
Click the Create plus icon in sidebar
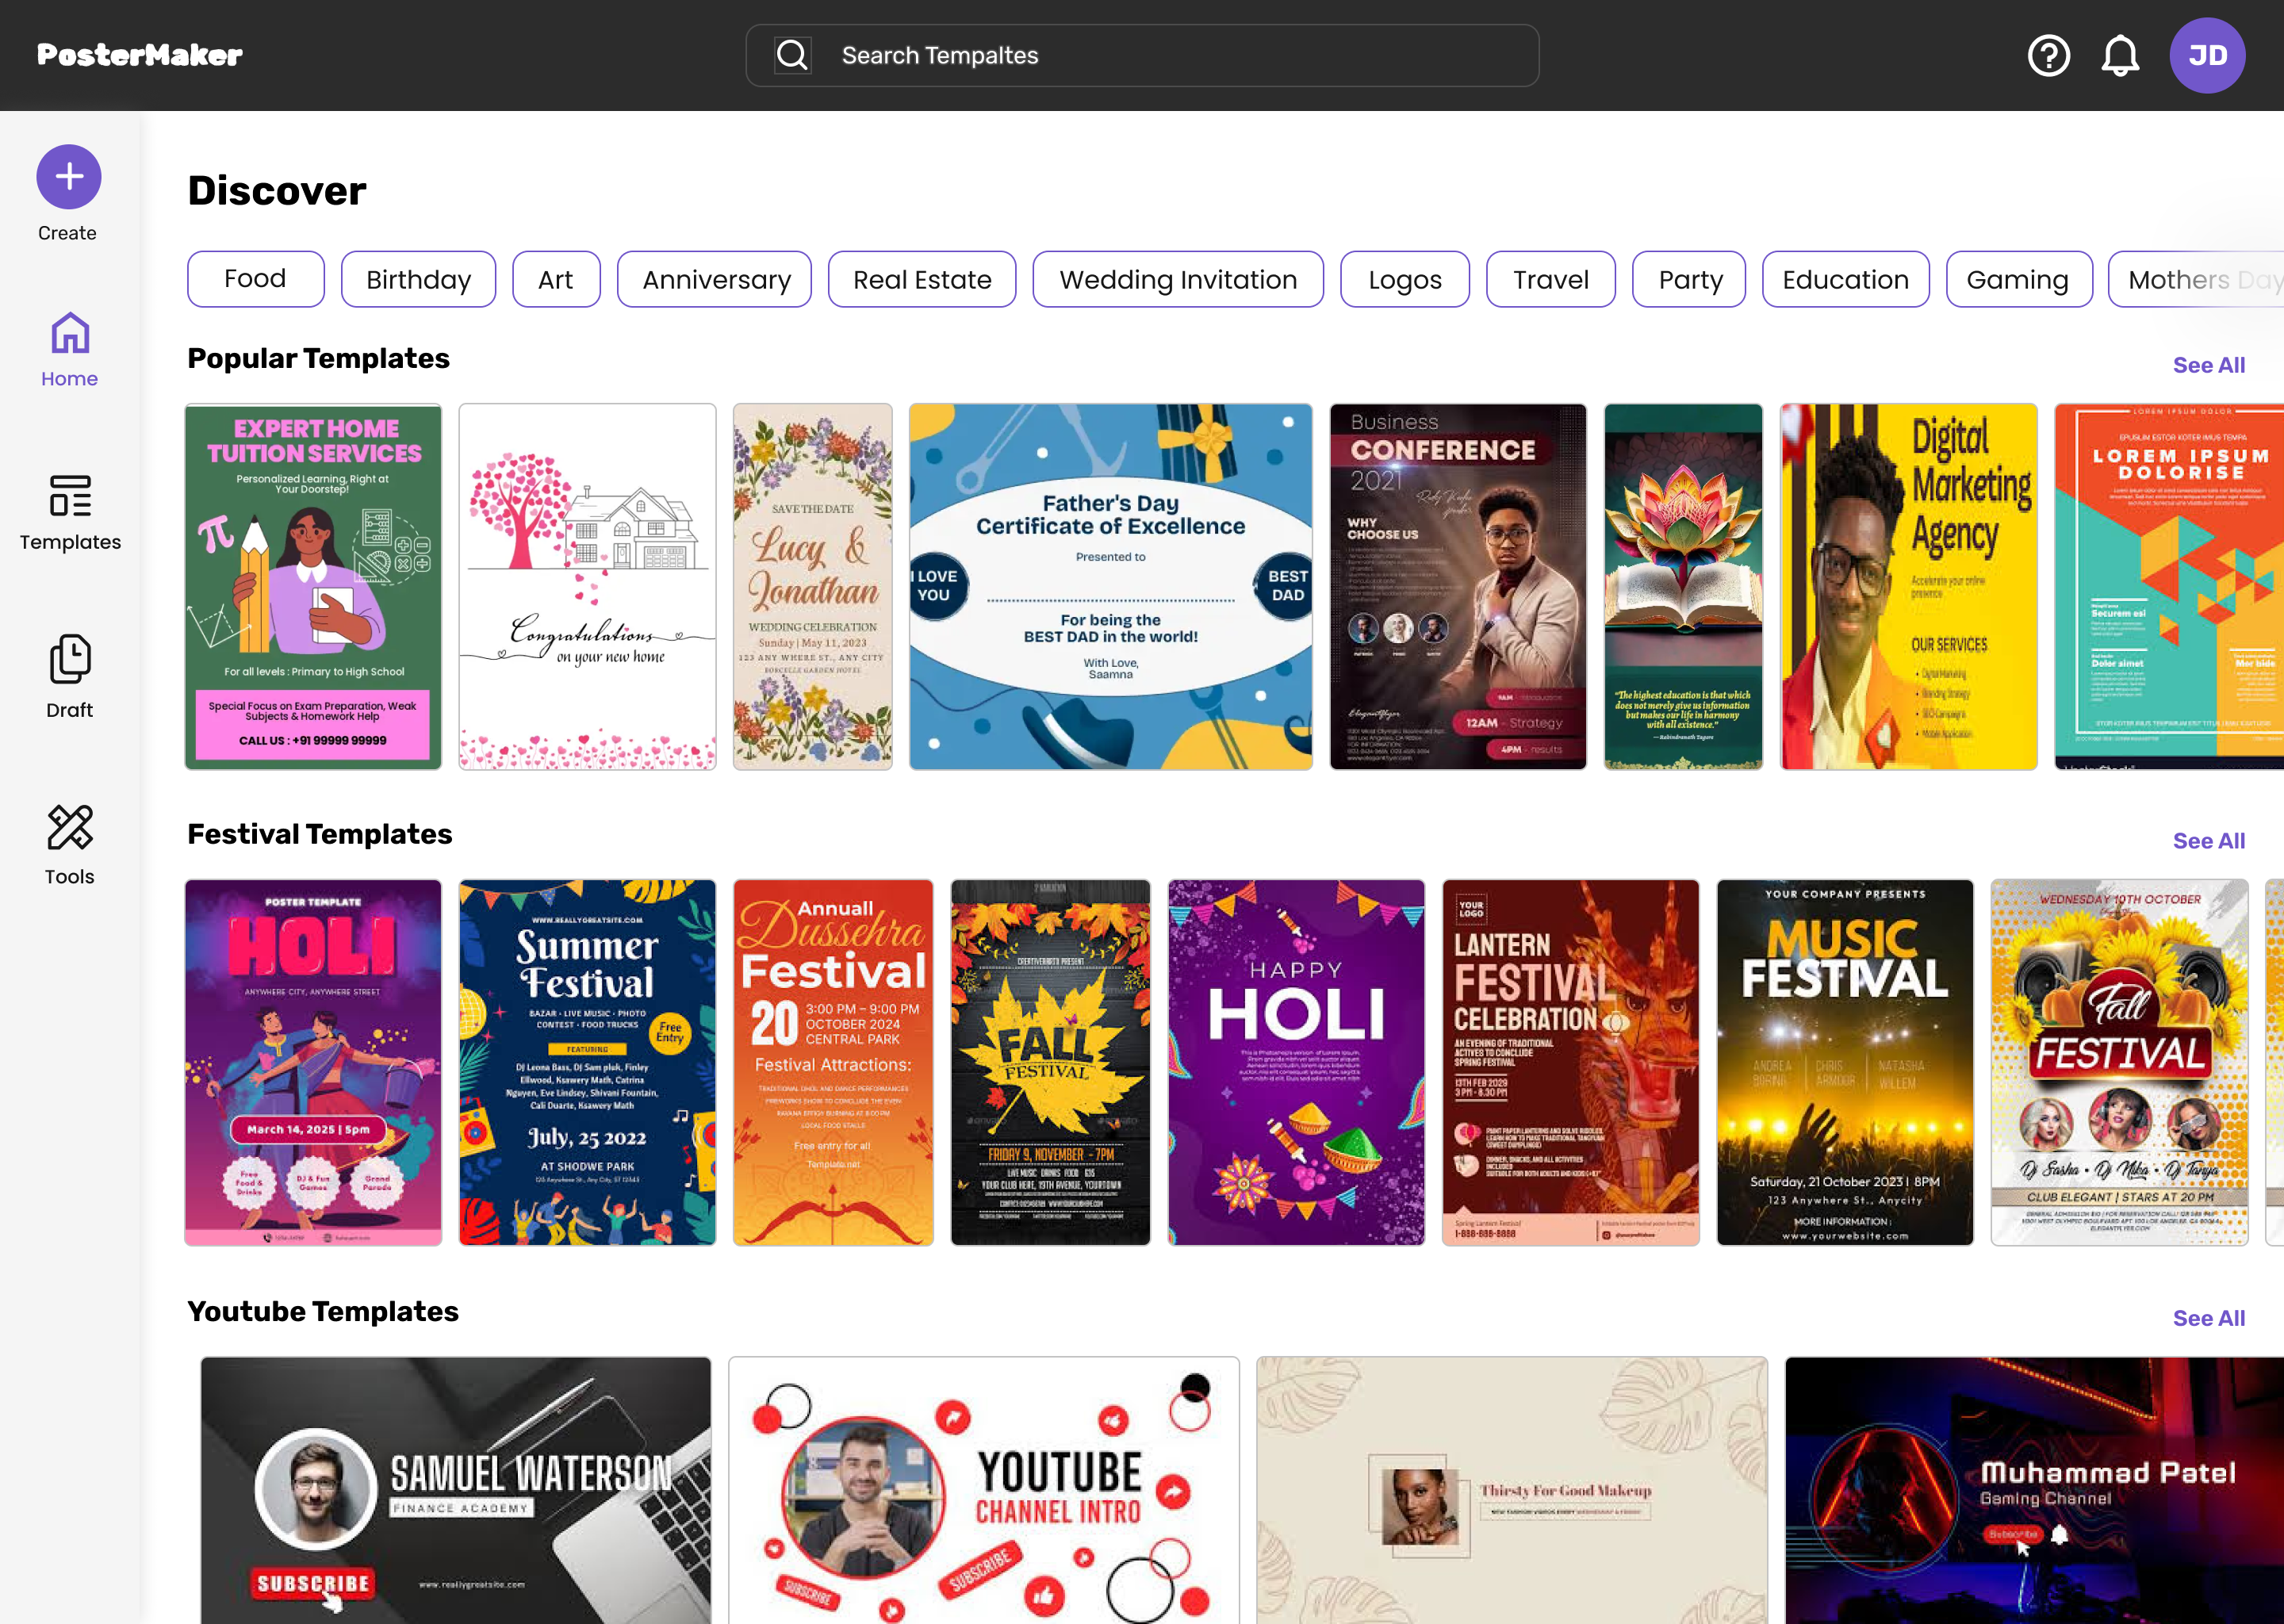click(68, 176)
